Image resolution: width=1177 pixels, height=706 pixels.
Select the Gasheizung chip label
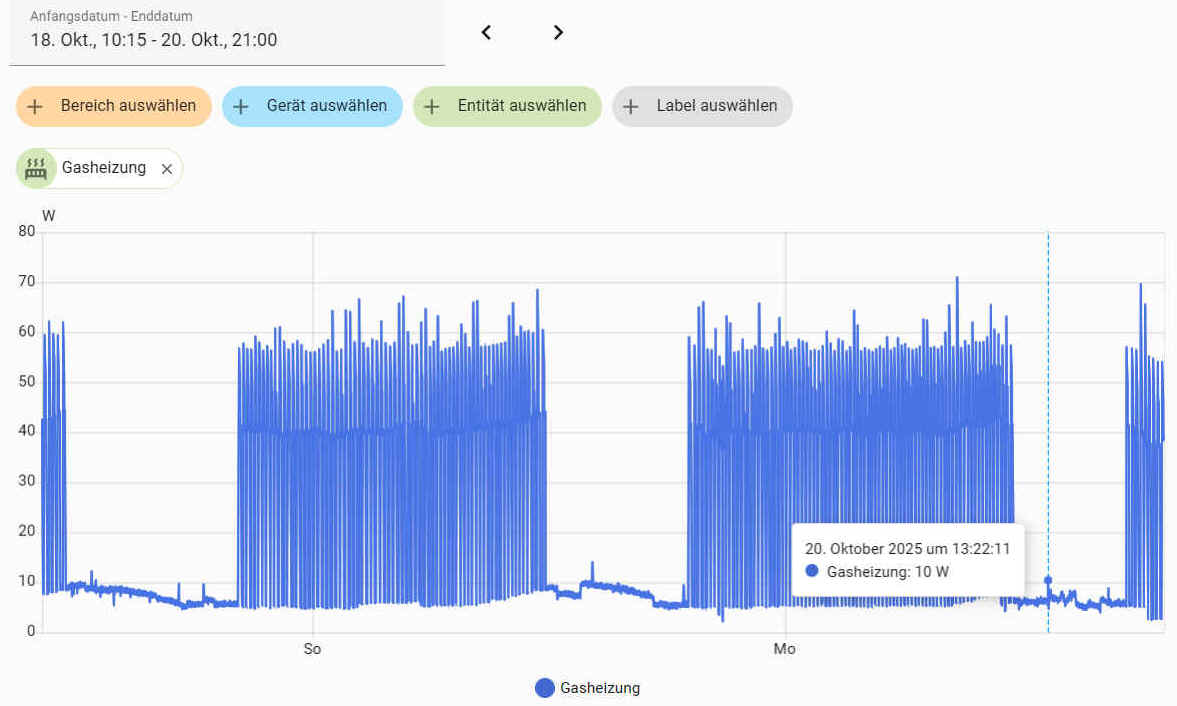104,168
